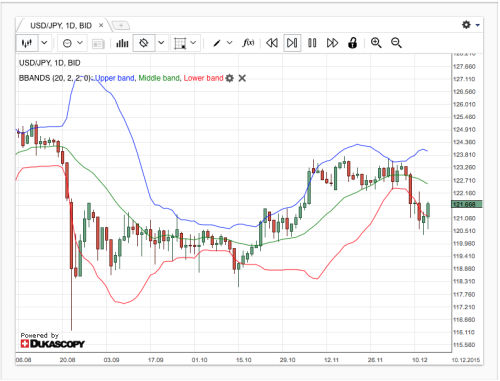
Task: Click the fast-forward chart button
Action: point(332,43)
